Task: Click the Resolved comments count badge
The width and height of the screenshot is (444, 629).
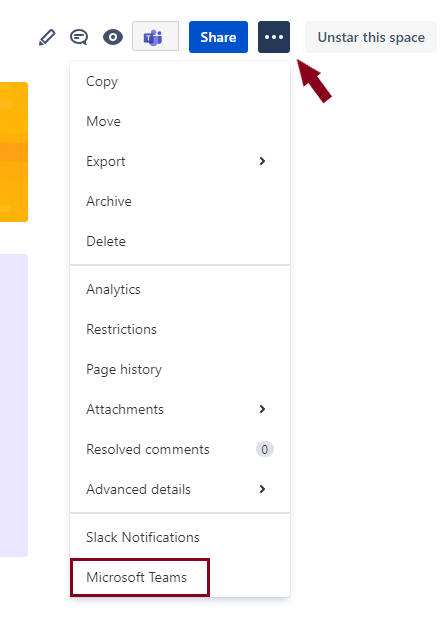Action: [265, 449]
